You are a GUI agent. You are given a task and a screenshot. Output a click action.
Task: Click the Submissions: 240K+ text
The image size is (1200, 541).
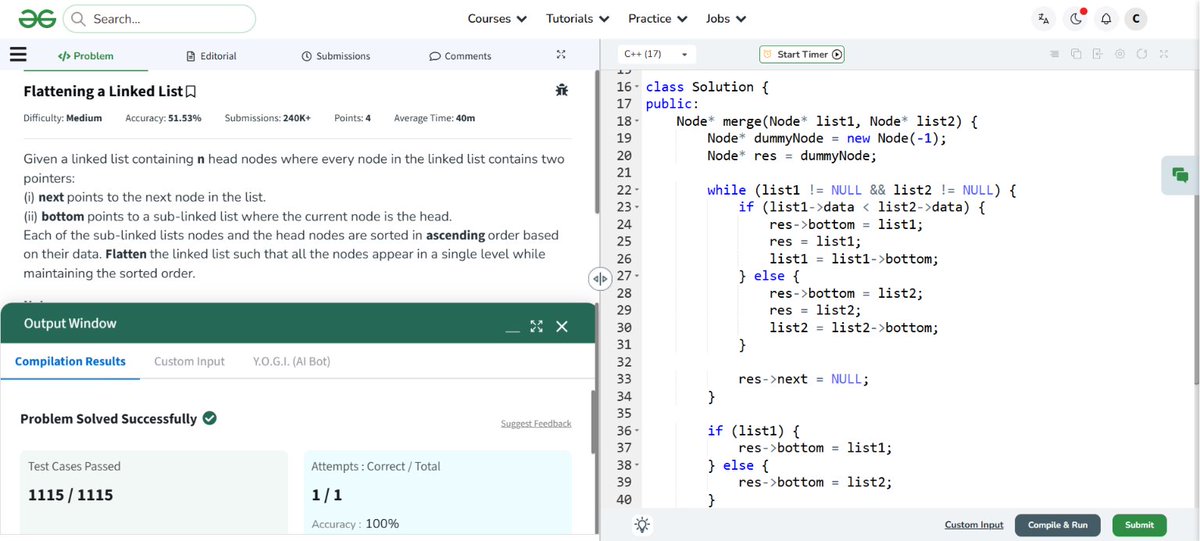click(x=268, y=118)
